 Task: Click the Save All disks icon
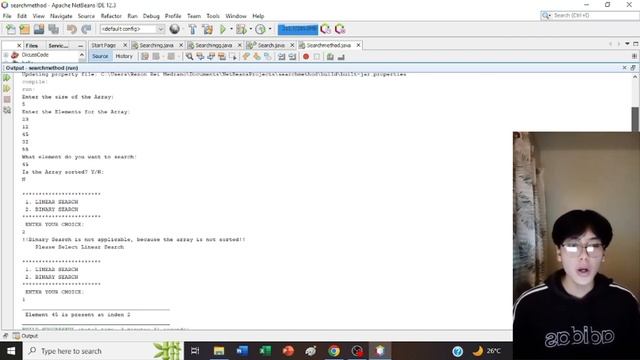(x=53, y=29)
